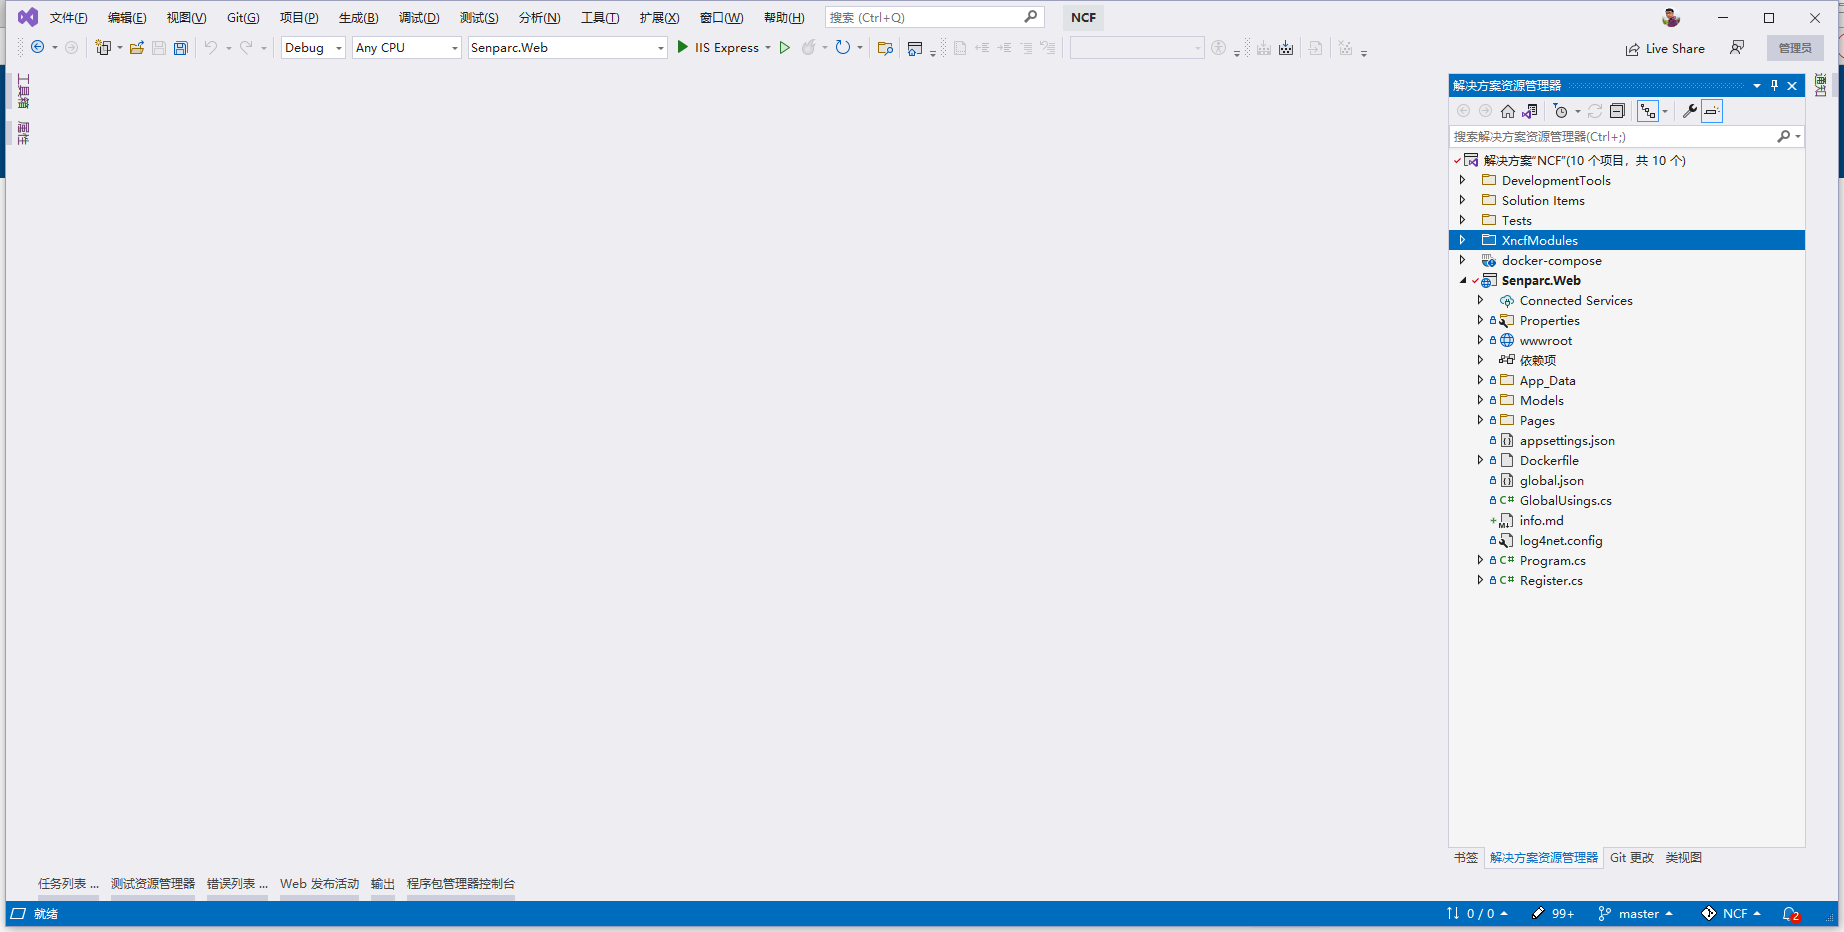Click Start Without Debugging outline play icon
The image size is (1844, 932).
pos(785,47)
